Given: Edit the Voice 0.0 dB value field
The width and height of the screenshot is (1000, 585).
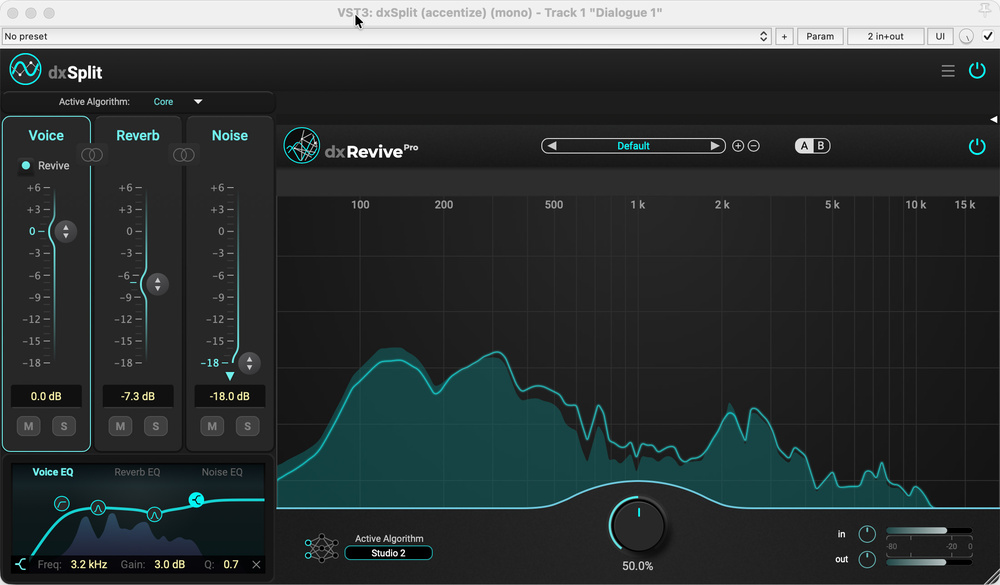Looking at the screenshot, I should tap(46, 396).
